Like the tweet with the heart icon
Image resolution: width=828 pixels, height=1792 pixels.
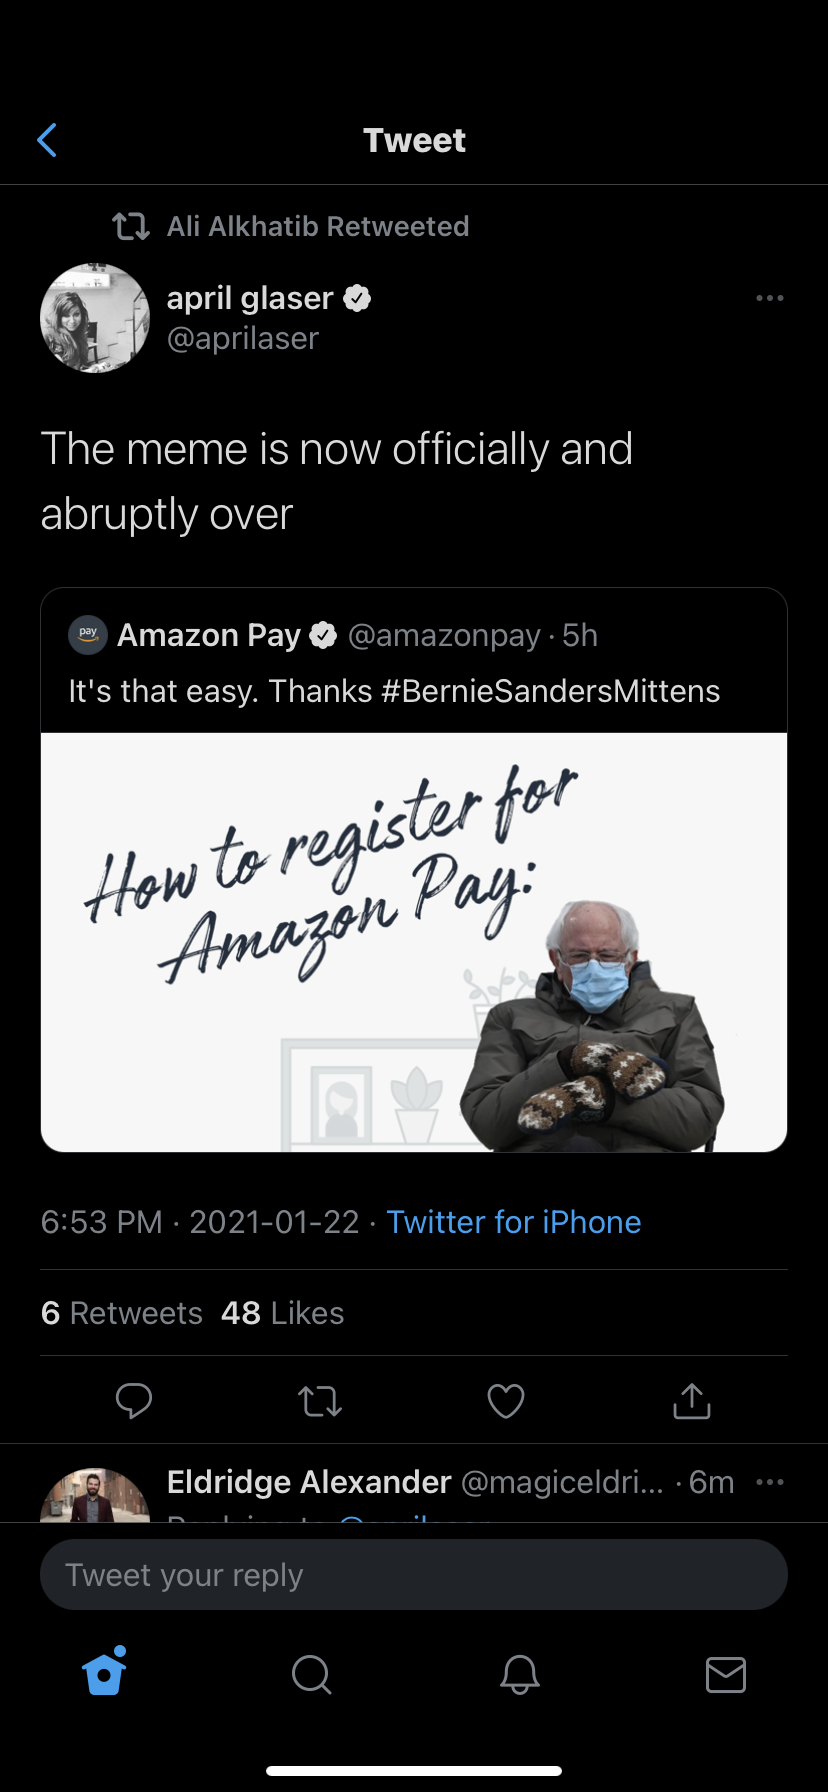tap(506, 1400)
